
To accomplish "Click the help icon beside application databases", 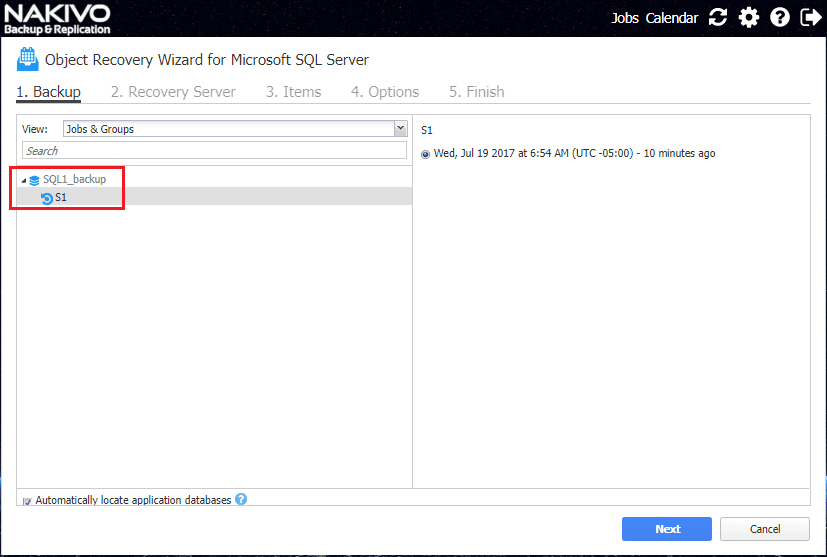I will click(x=241, y=500).
